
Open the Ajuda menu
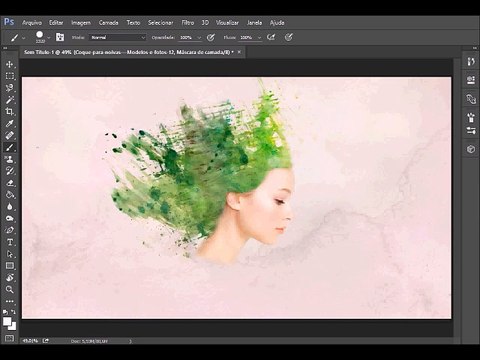[x=277, y=23]
